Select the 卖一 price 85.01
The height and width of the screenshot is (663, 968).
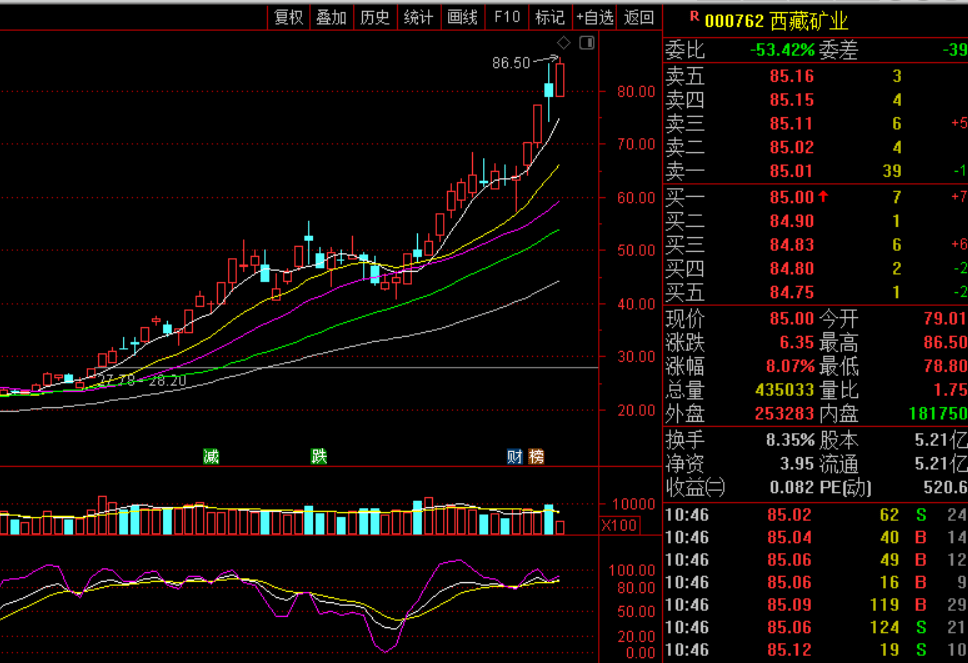click(x=791, y=172)
